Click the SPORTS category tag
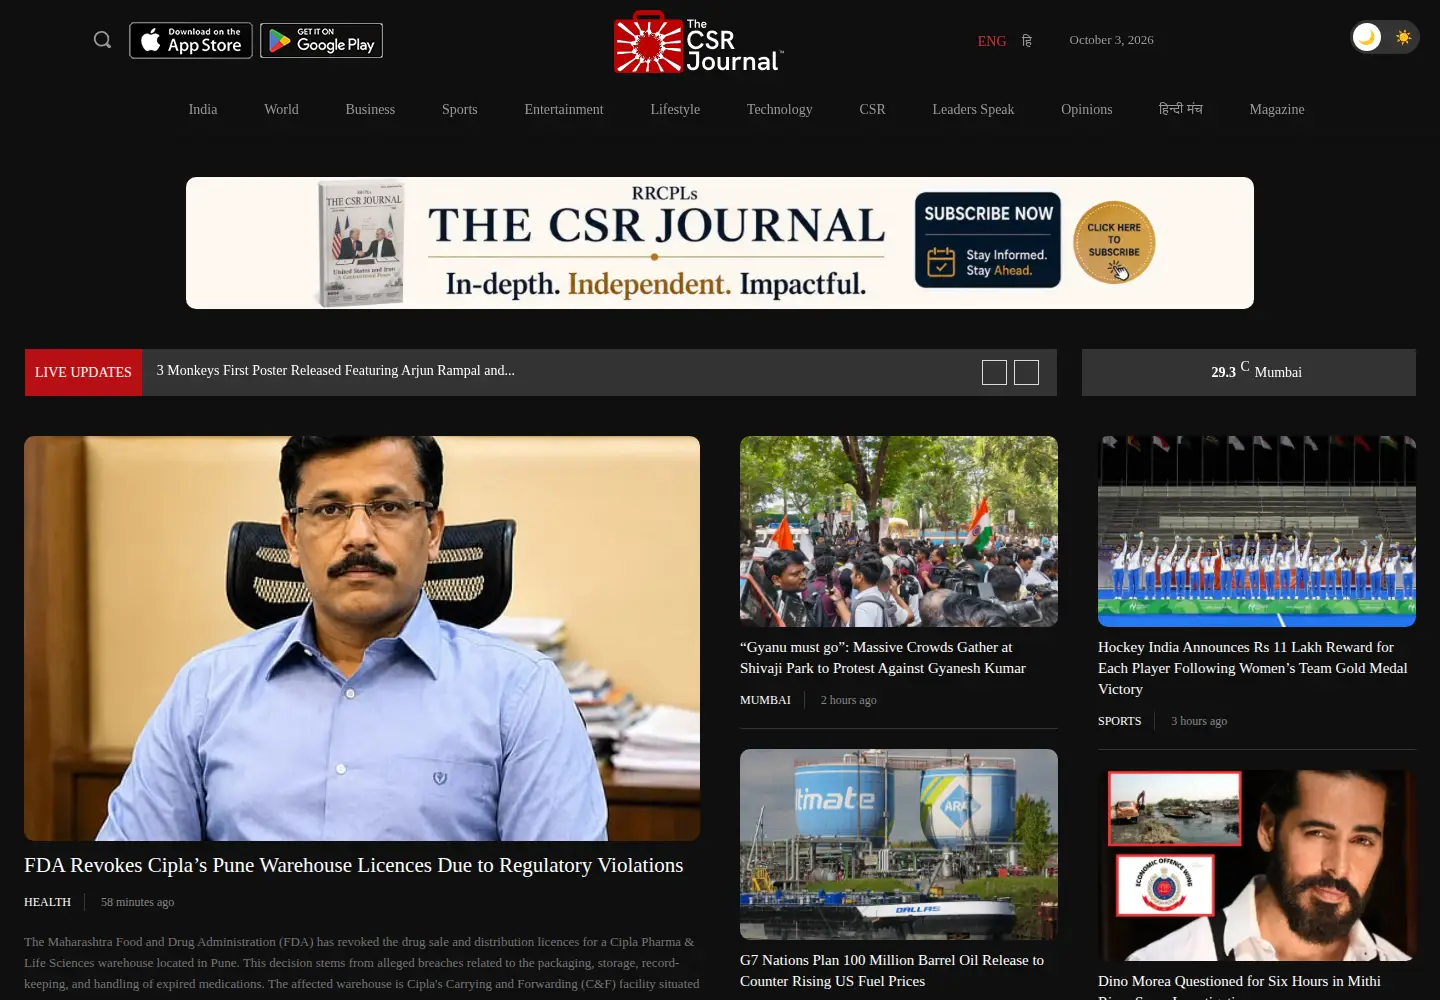 pos(1119,721)
